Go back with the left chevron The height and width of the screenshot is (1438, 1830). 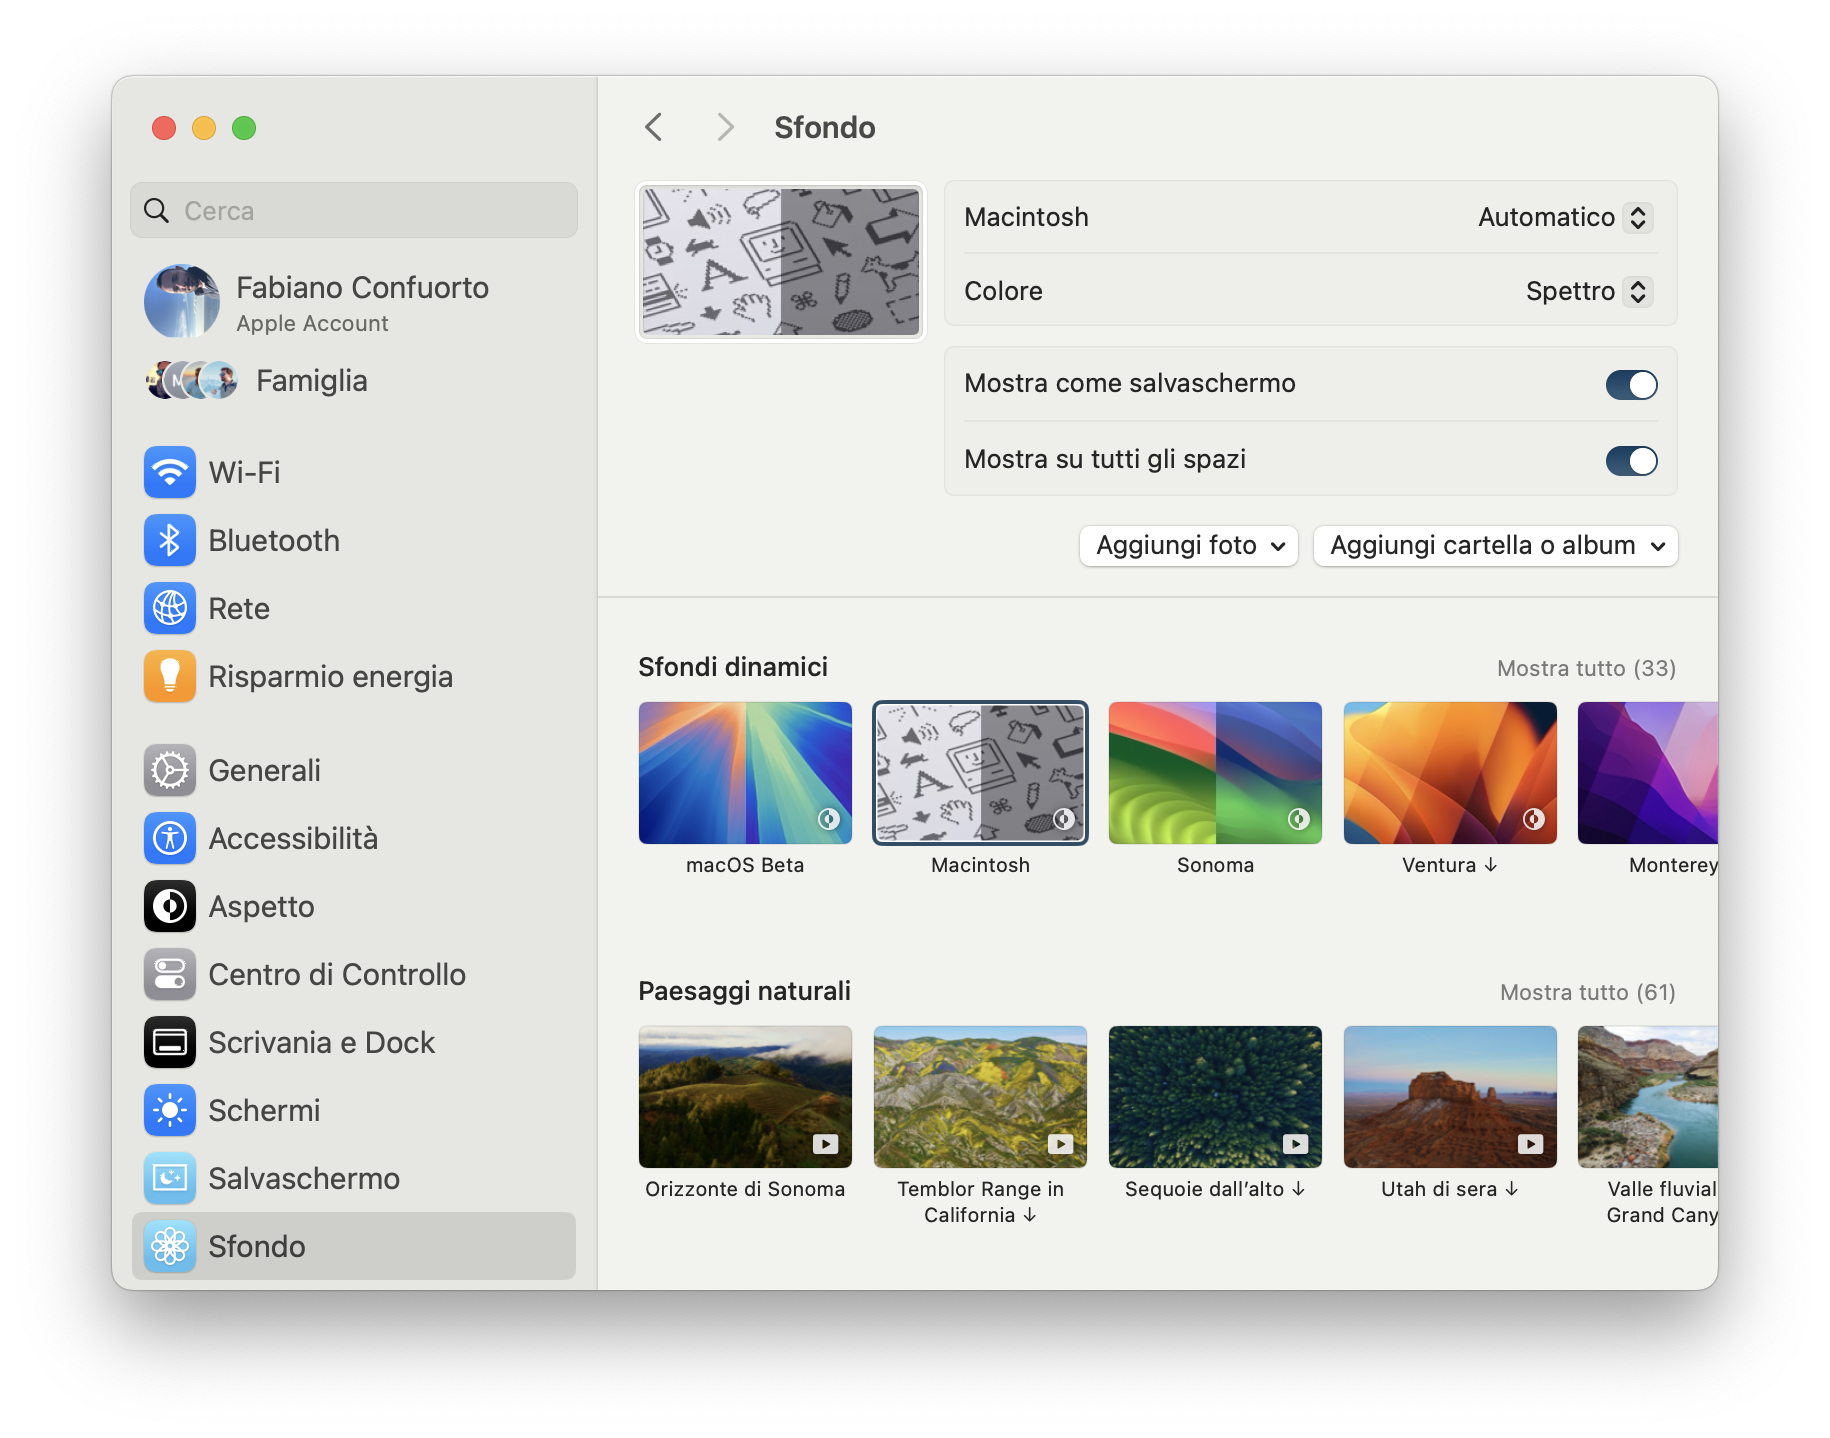[x=654, y=127]
